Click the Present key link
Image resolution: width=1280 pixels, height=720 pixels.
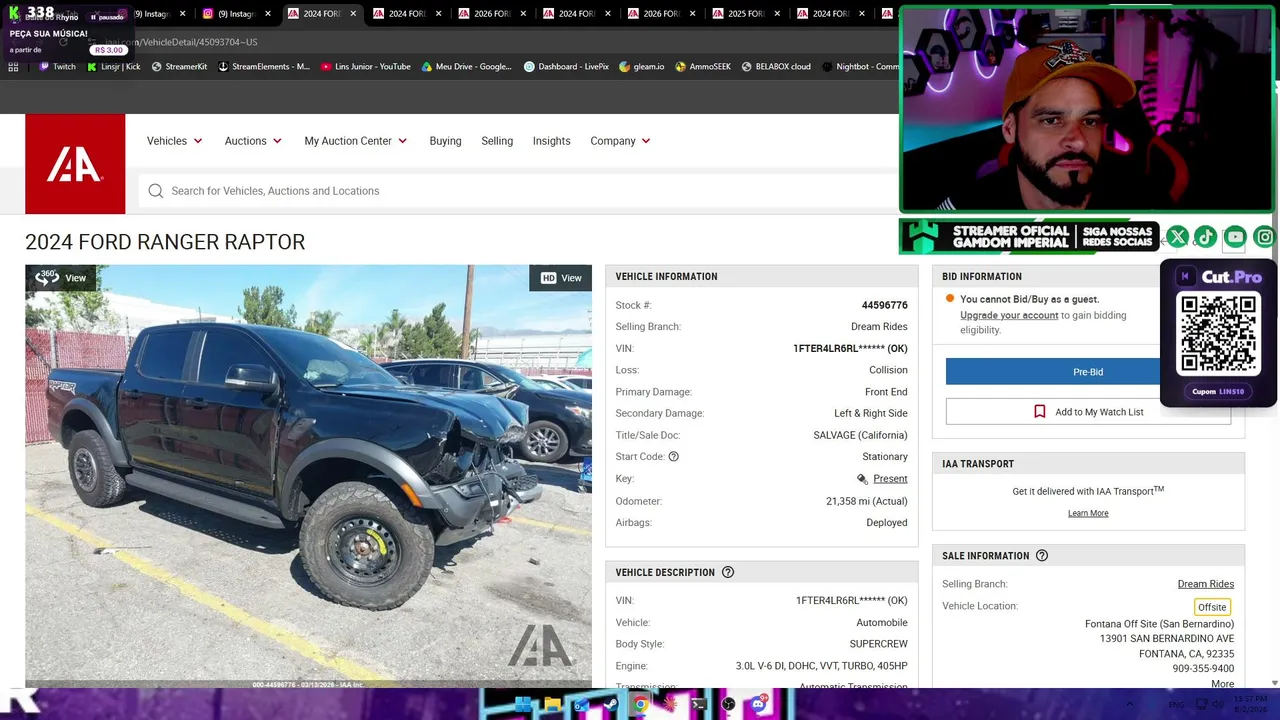(890, 479)
